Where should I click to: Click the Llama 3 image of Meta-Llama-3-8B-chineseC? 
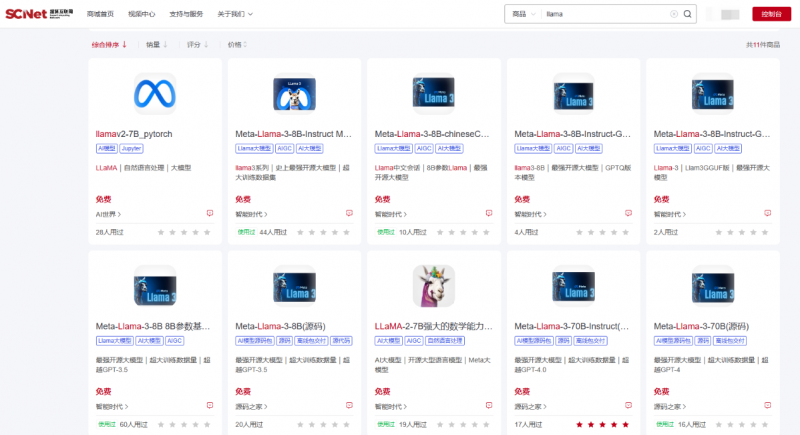(x=434, y=93)
